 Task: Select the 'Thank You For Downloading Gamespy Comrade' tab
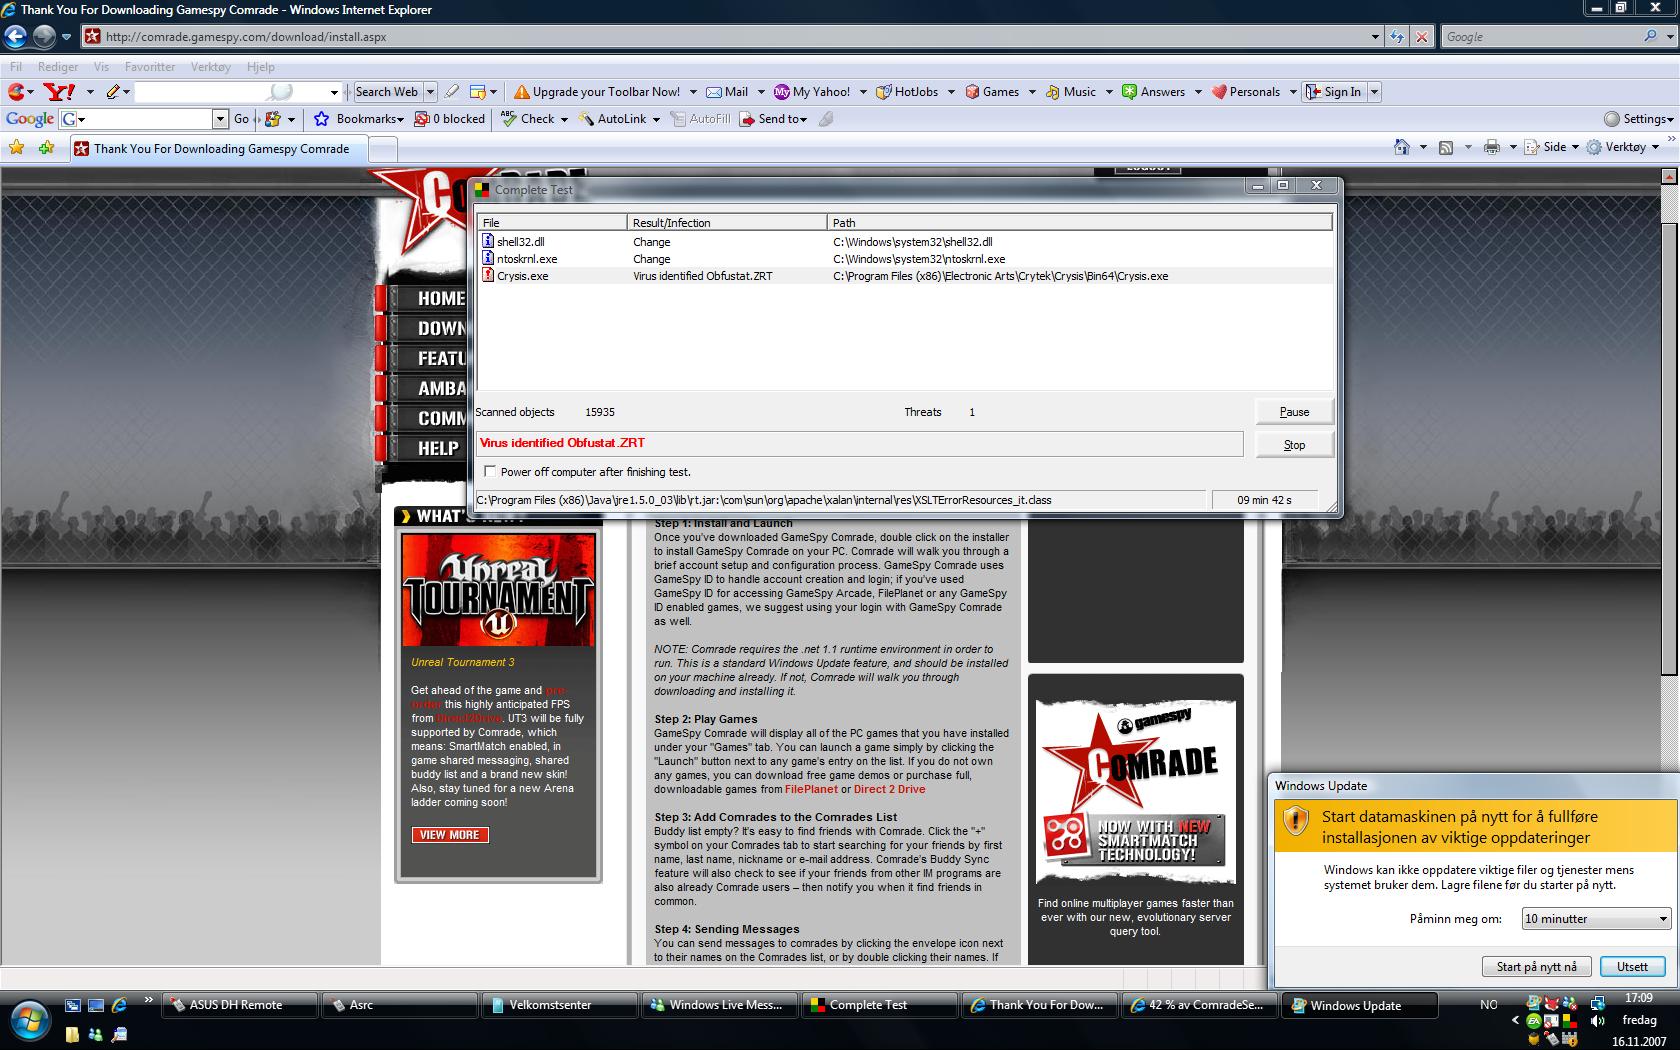pos(221,149)
